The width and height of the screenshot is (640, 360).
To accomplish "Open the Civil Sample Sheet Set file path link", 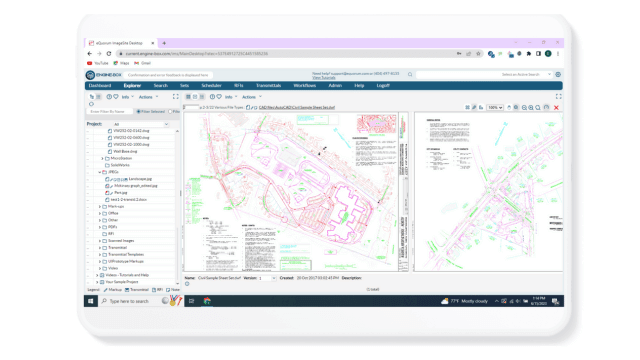I will pyautogui.click(x=297, y=107).
